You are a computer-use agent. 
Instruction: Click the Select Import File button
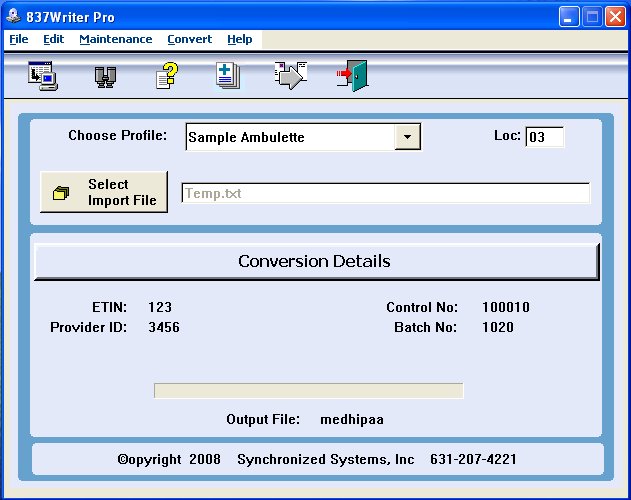pyautogui.click(x=104, y=192)
